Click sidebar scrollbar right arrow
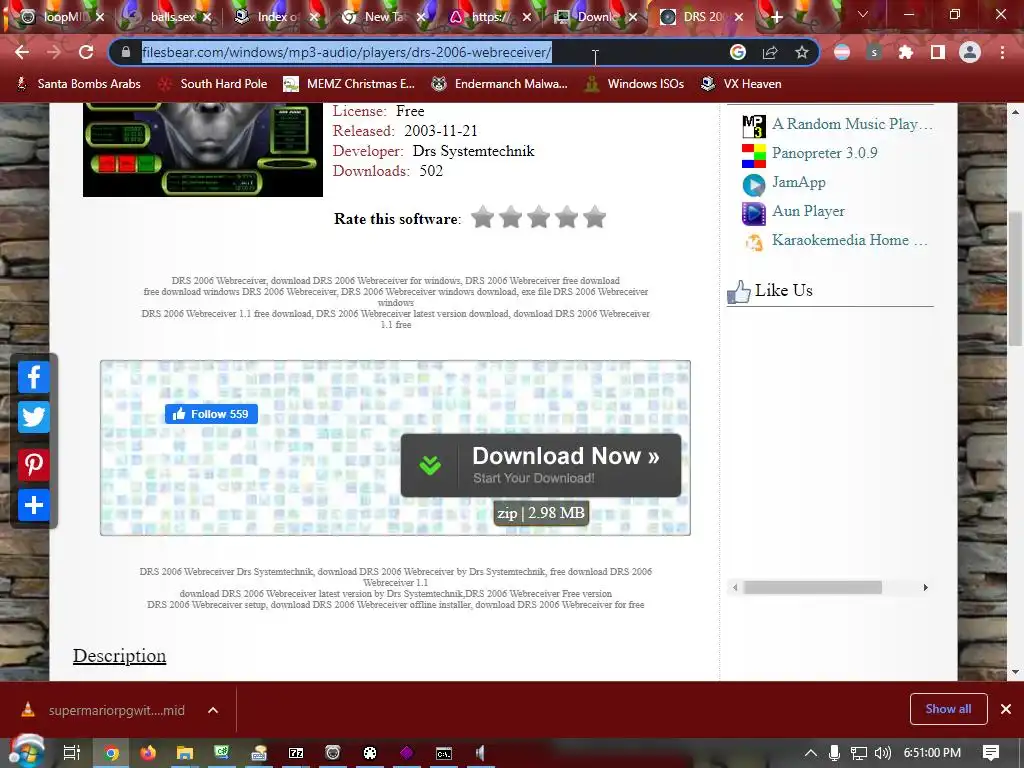The width and height of the screenshot is (1024, 768). click(925, 587)
